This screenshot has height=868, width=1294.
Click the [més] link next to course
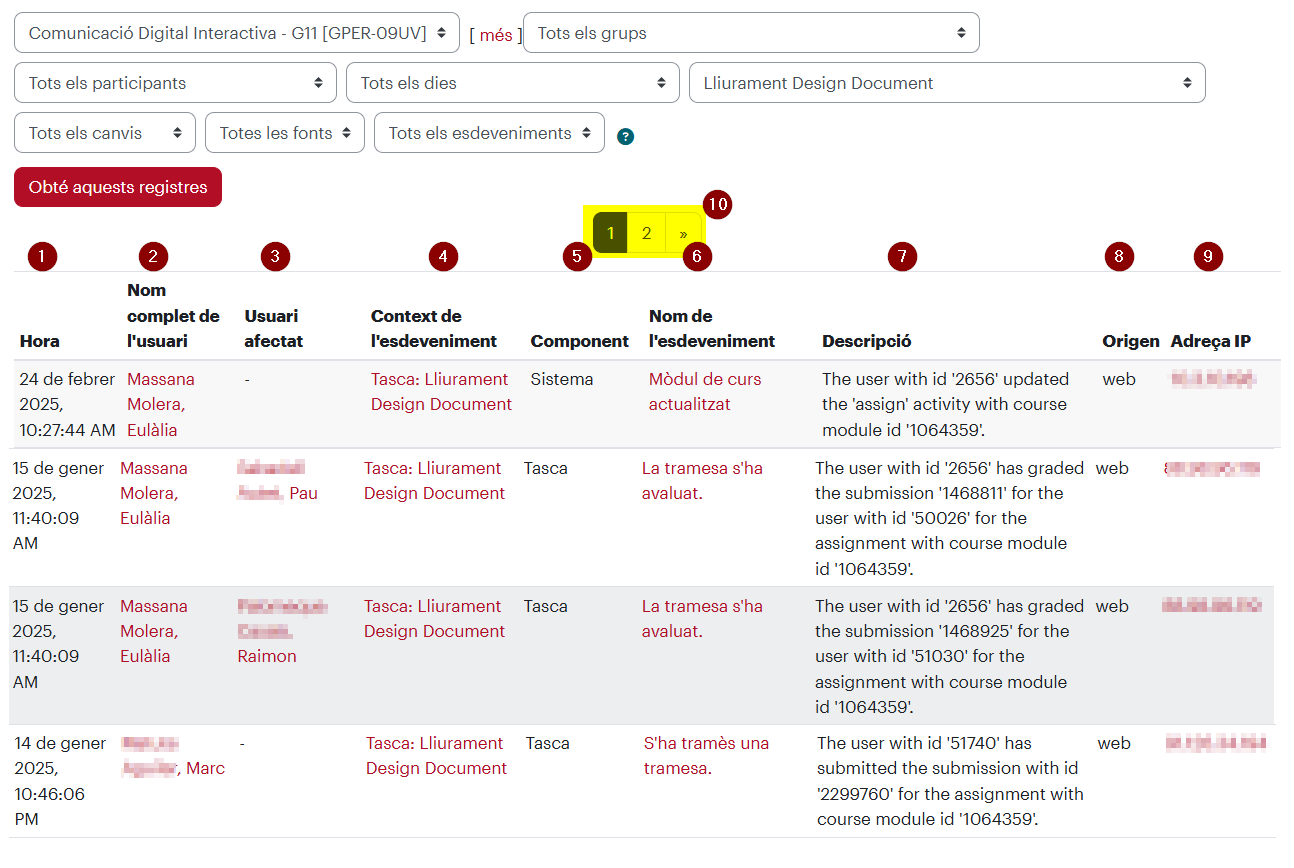(x=496, y=35)
